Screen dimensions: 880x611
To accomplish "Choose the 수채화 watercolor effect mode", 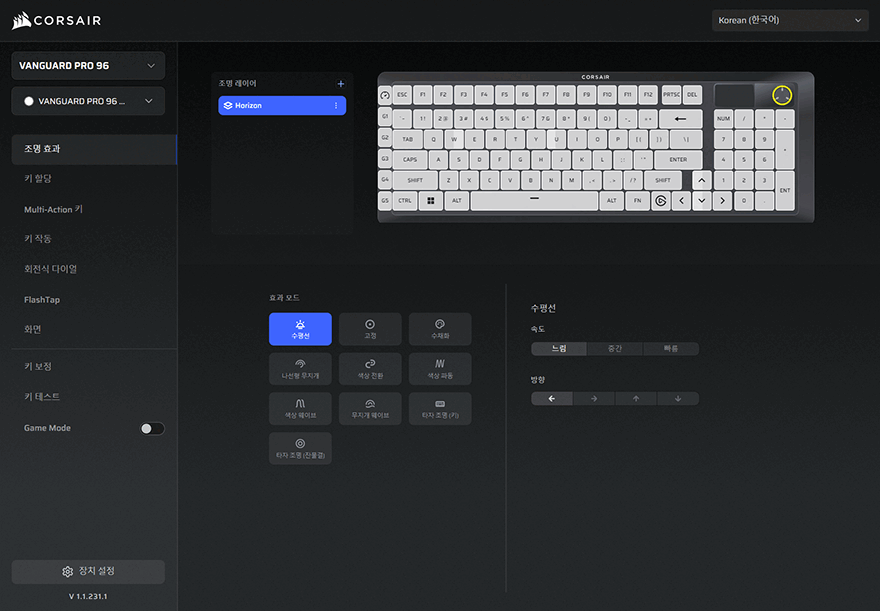I will click(x=440, y=329).
